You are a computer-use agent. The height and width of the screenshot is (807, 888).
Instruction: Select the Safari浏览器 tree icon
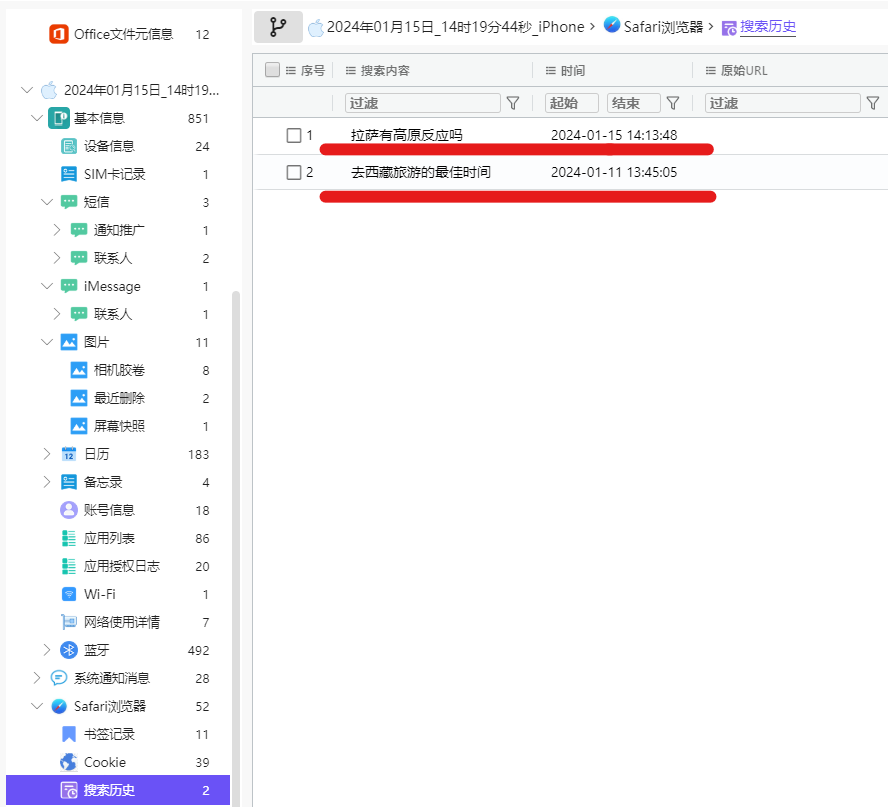(x=59, y=706)
